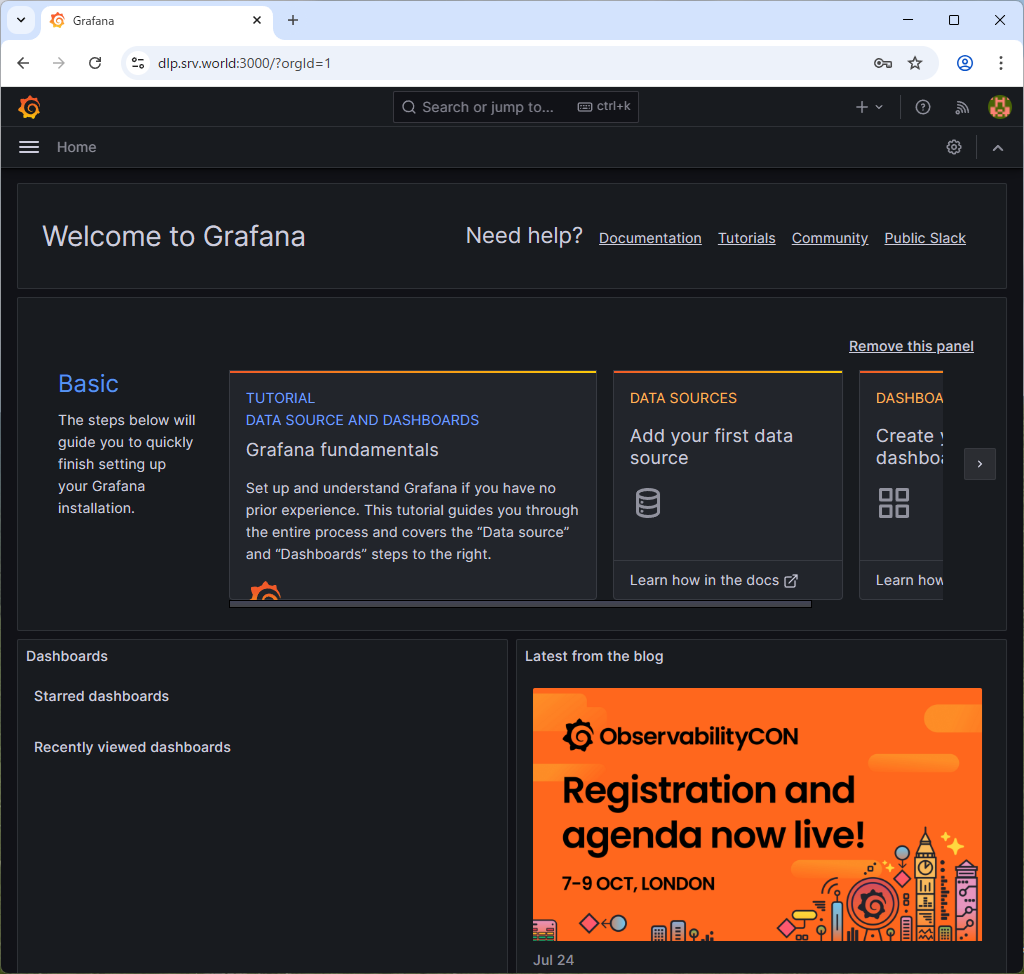Open the Community link
The height and width of the screenshot is (974, 1024).
pos(829,238)
